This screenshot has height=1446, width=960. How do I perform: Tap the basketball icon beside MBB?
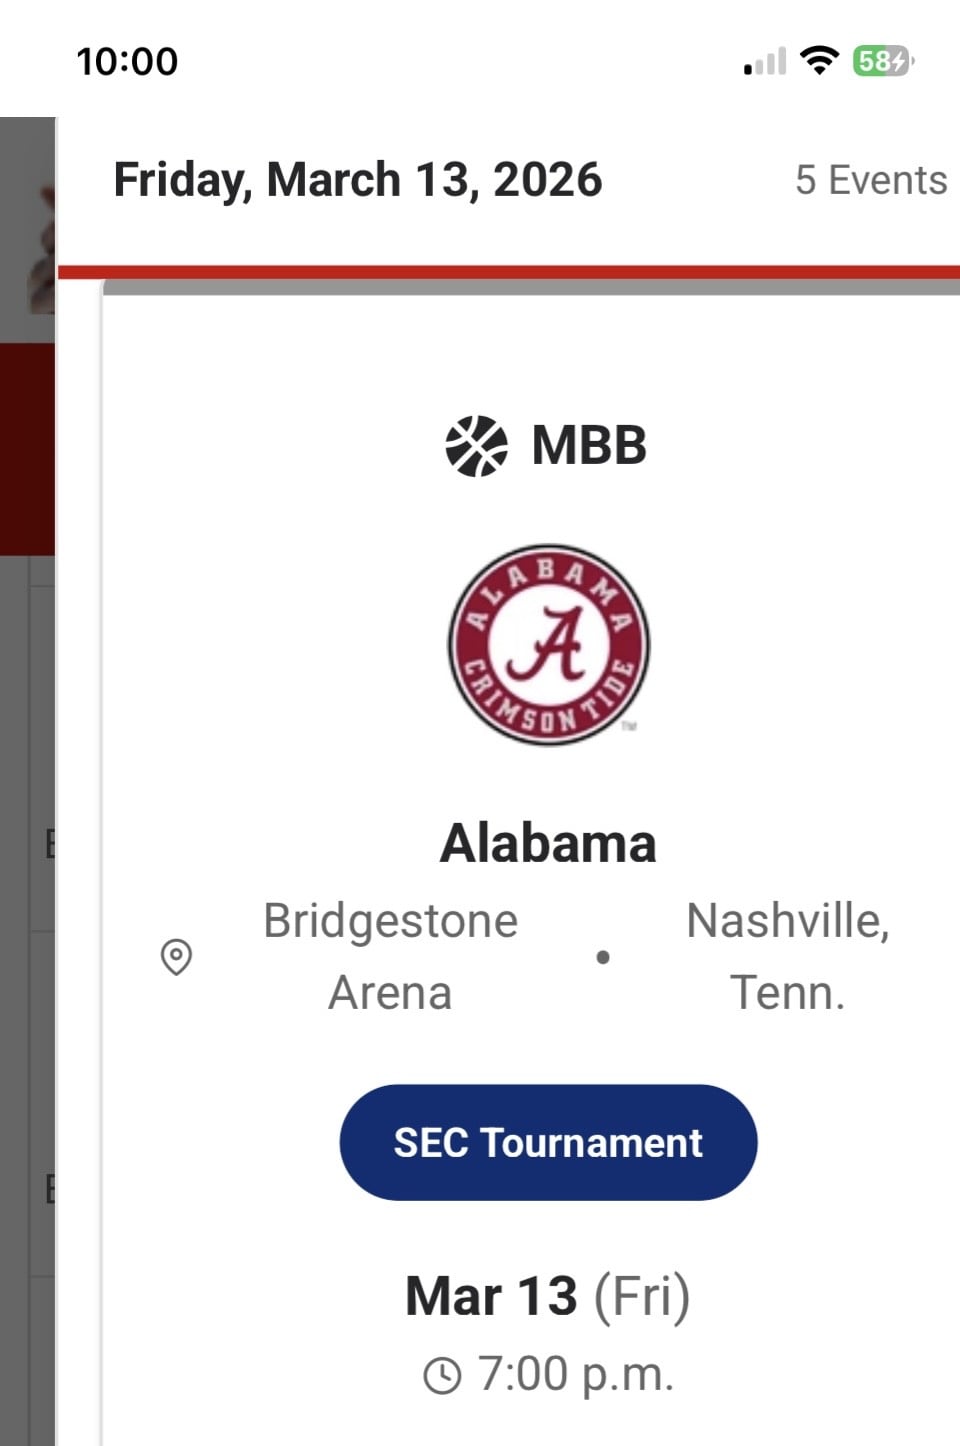pos(476,446)
